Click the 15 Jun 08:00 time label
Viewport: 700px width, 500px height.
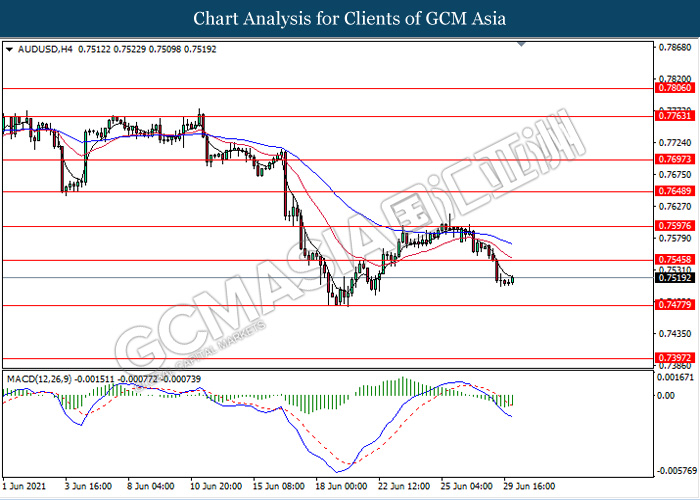coord(279,486)
